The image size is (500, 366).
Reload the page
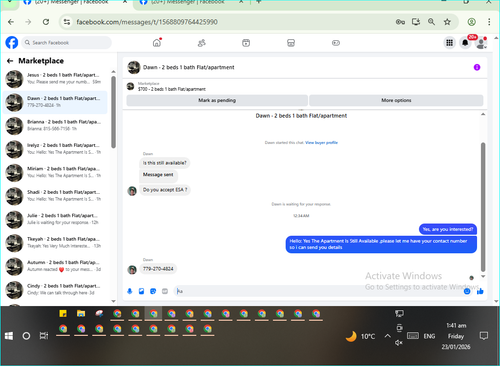46,22
